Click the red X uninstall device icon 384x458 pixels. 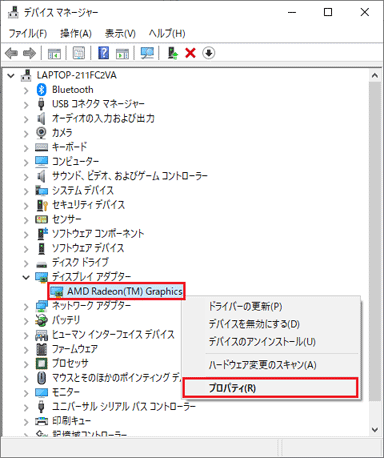point(190,53)
